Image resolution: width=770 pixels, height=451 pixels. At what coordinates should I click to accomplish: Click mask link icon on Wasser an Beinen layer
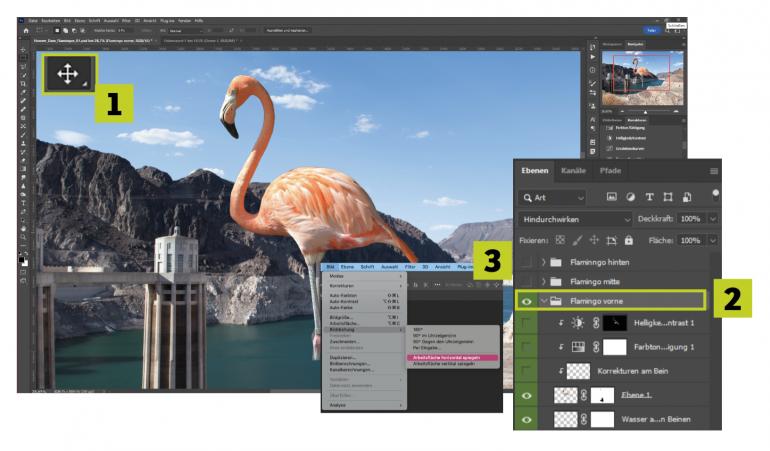pos(584,419)
